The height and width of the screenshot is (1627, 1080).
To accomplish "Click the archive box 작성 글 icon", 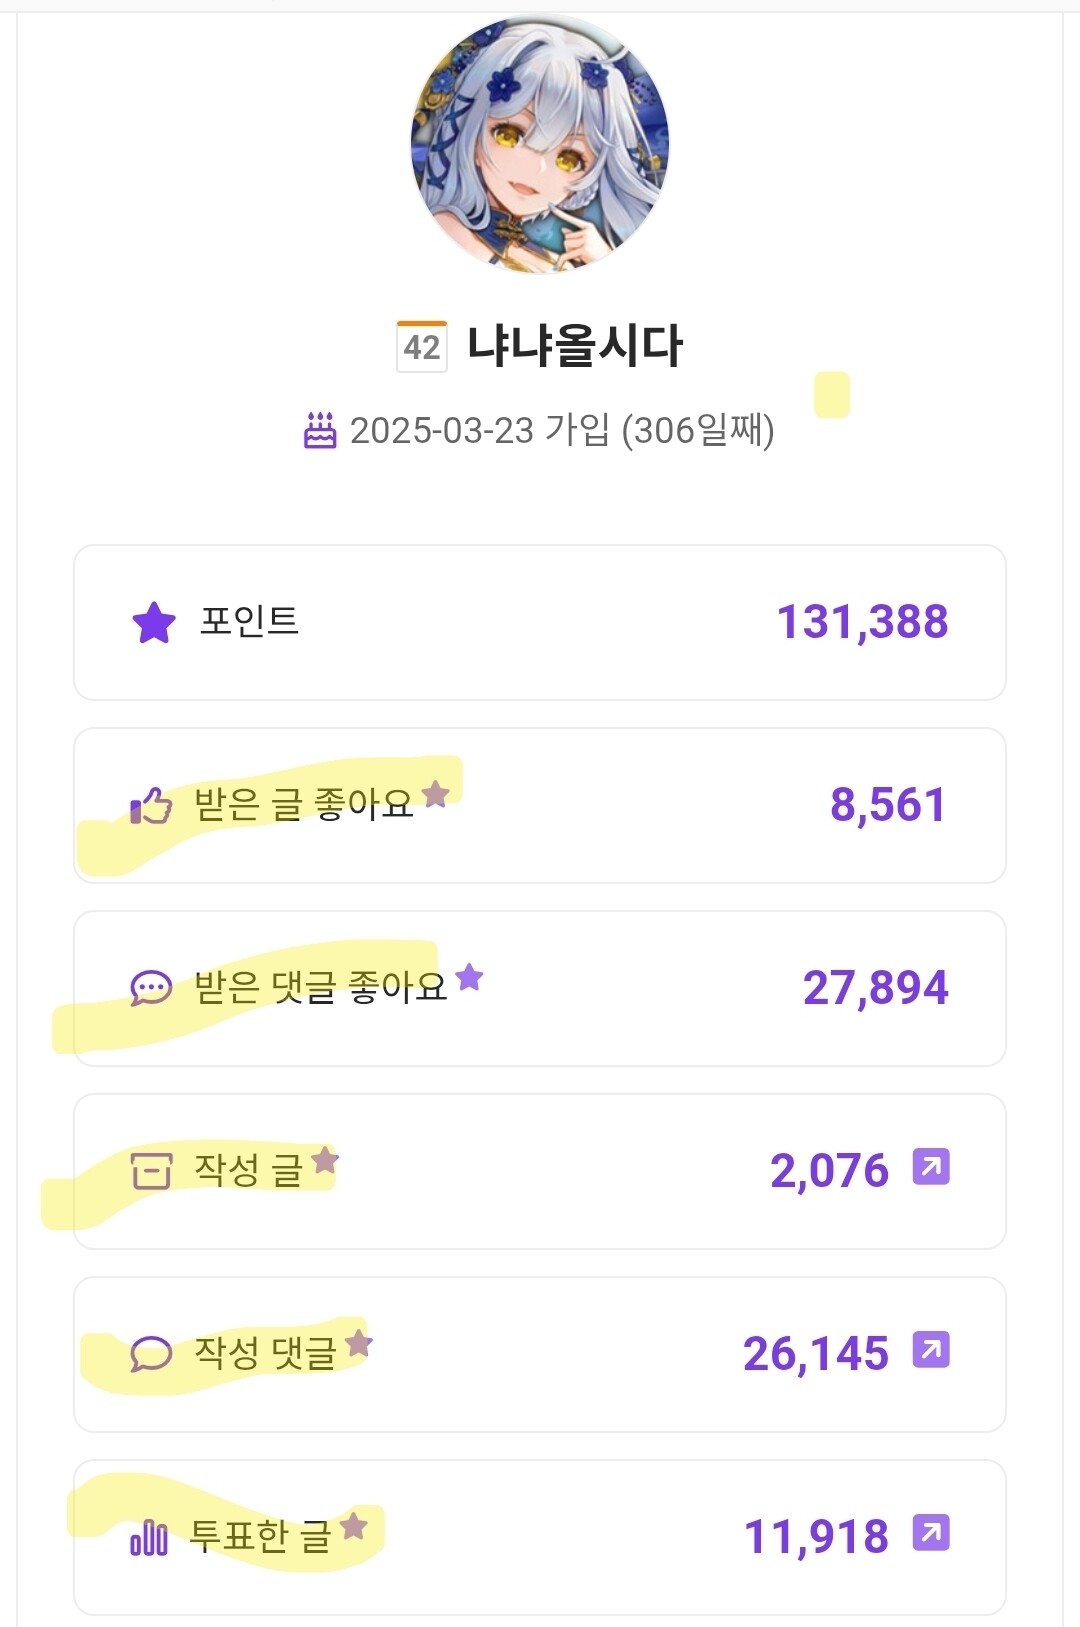I will [151, 1170].
